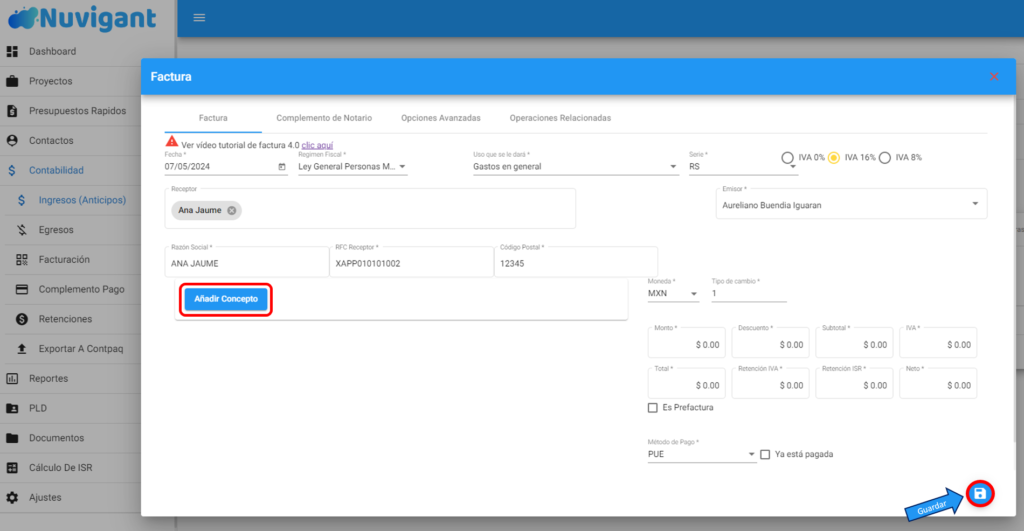
Task: Click the Descuento amount field
Action: (771, 342)
